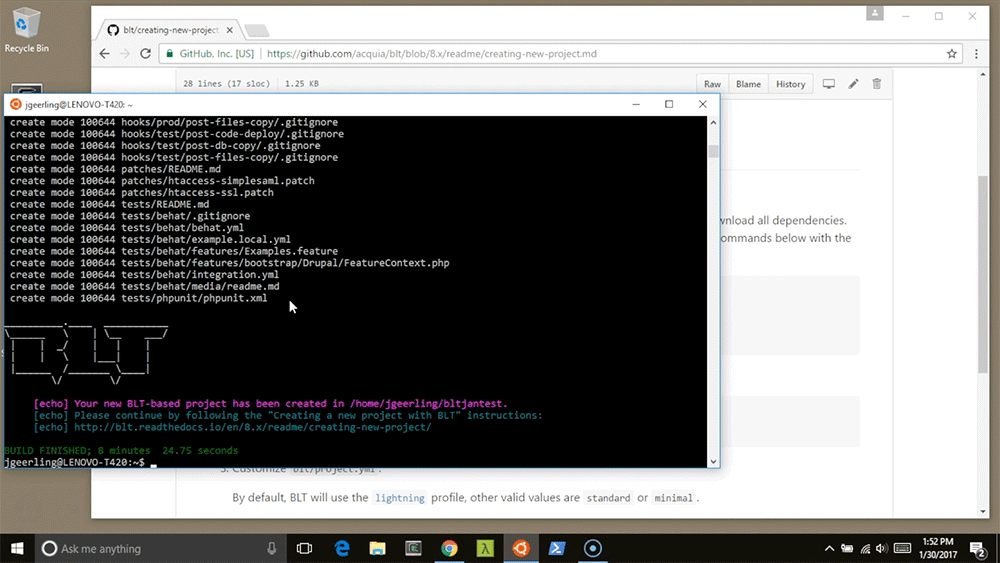Open the Raw view of the file
The height and width of the screenshot is (563, 1000).
[712, 84]
